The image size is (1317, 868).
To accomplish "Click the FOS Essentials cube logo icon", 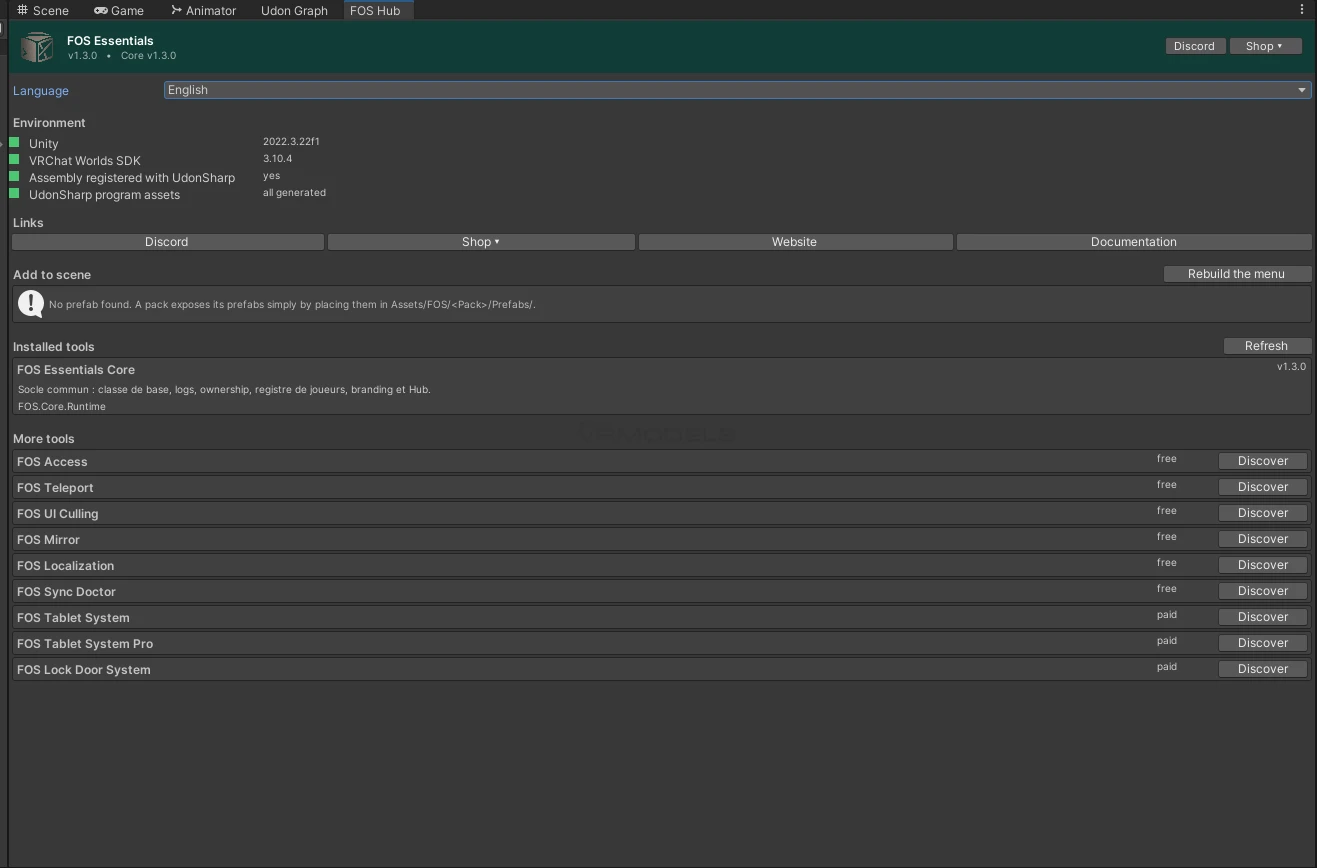I will tap(37, 47).
